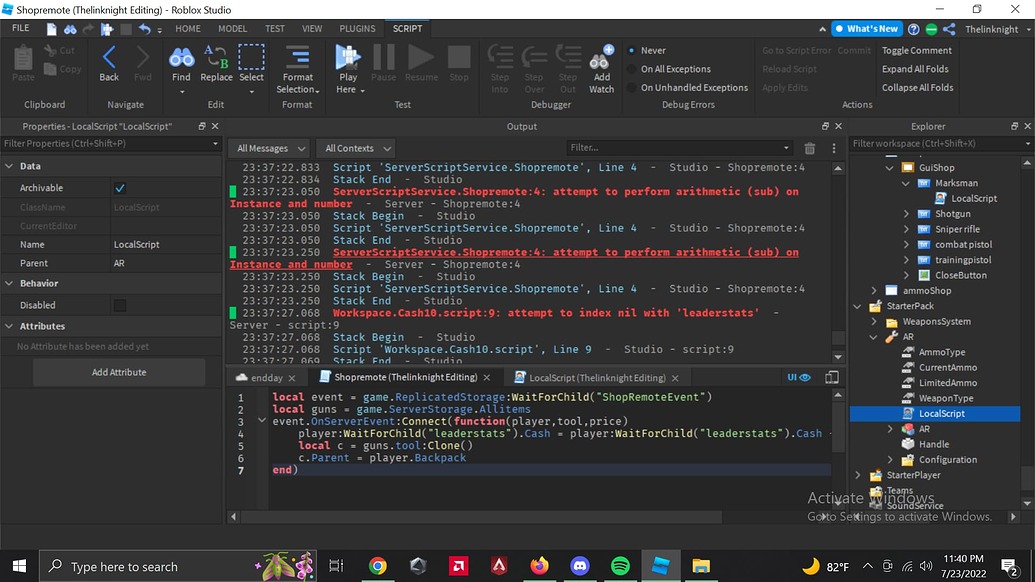1035x582 pixels.
Task: Click the binoculars icon in quick access bar
Action: (69, 29)
